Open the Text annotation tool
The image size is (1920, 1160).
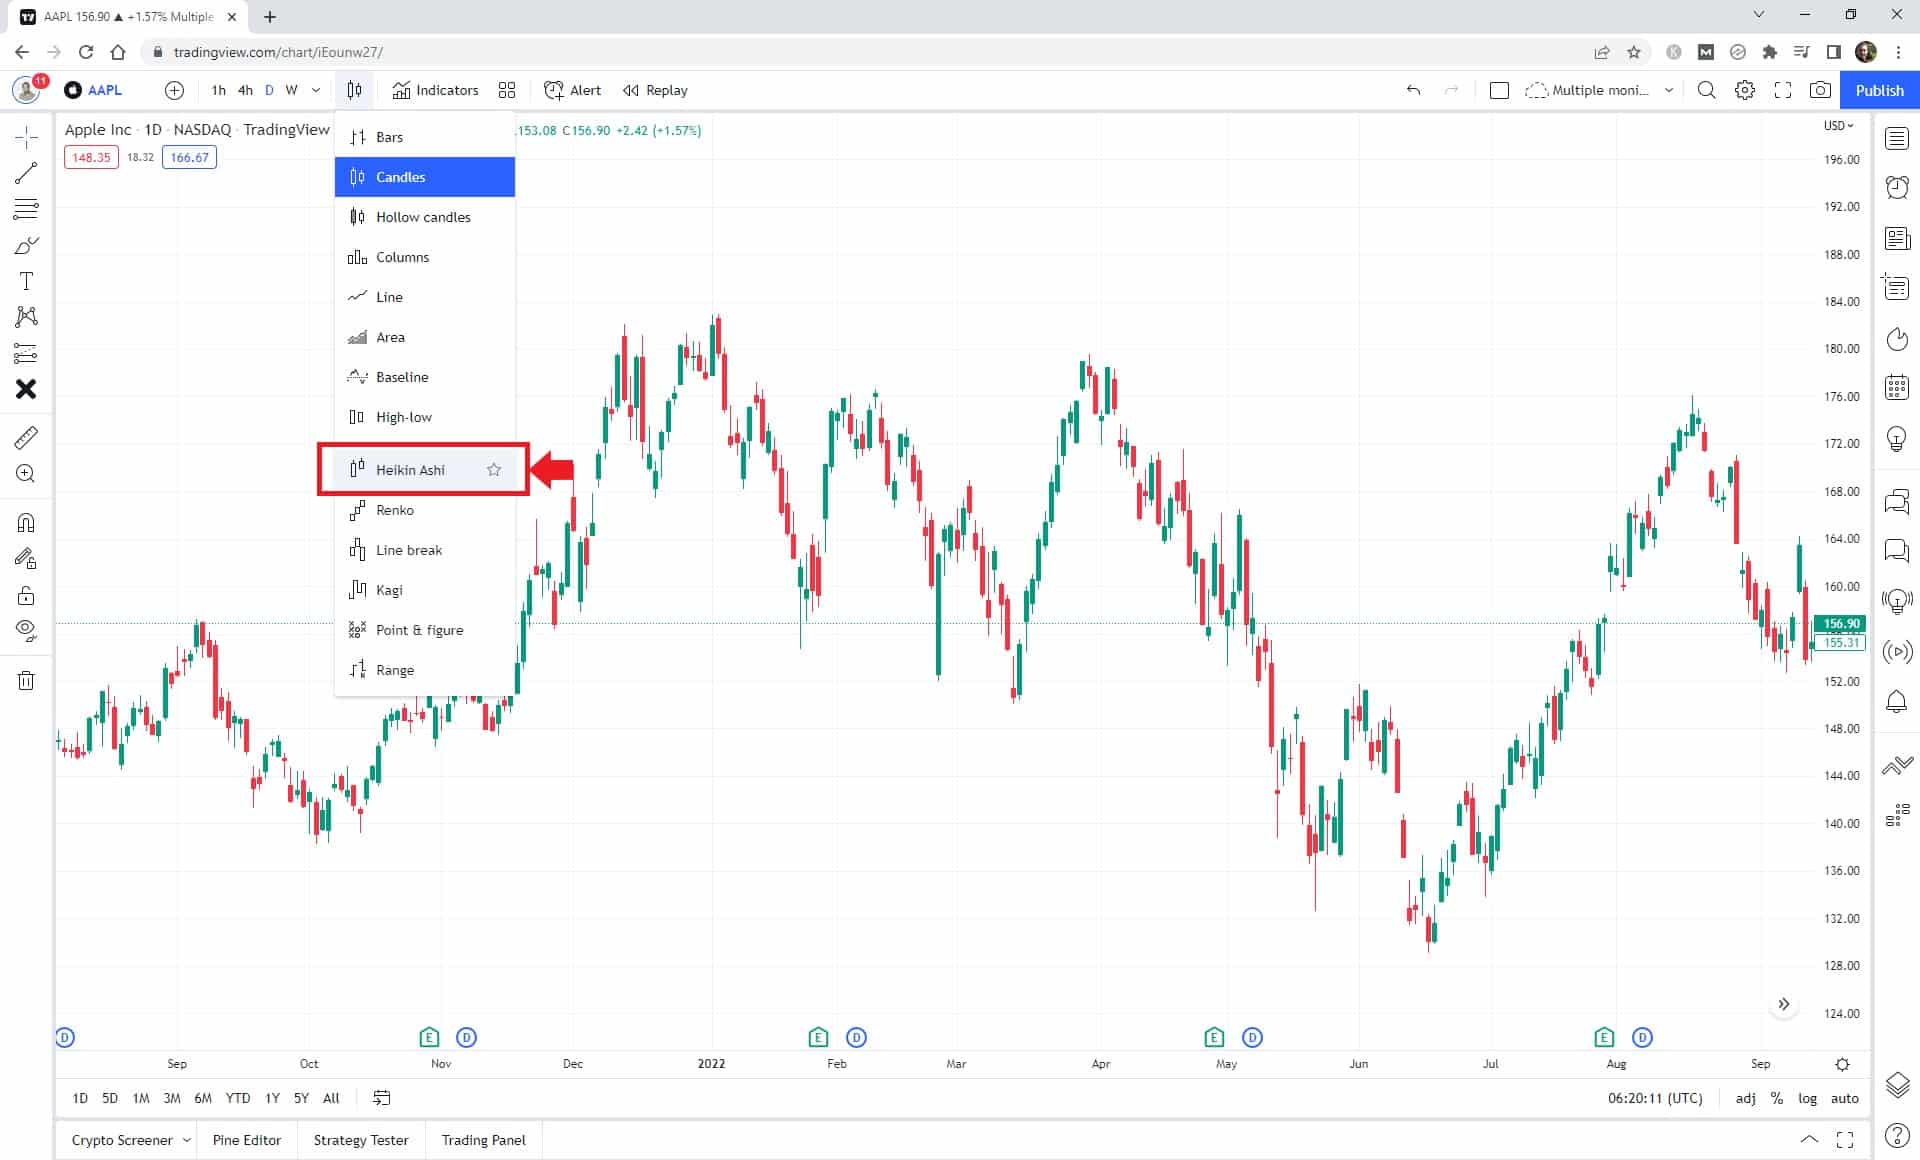(x=25, y=281)
